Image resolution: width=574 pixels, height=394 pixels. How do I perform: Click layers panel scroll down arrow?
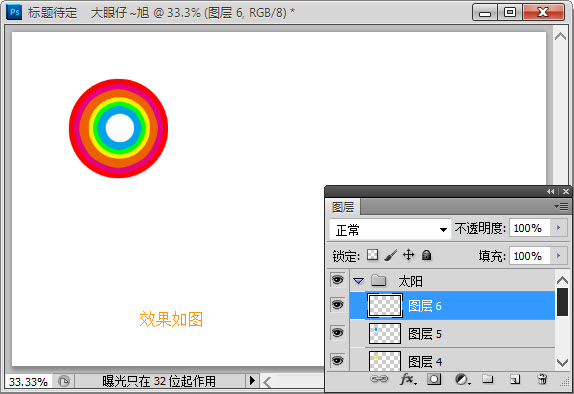562,363
